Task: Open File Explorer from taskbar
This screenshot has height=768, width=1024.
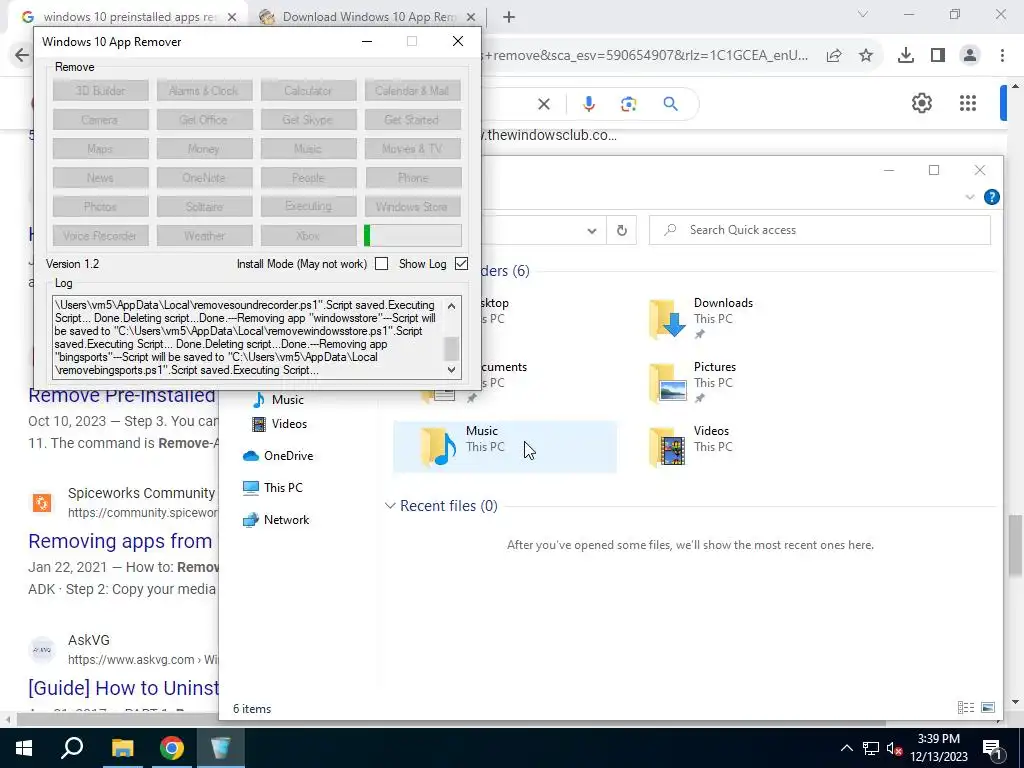Action: (x=122, y=748)
